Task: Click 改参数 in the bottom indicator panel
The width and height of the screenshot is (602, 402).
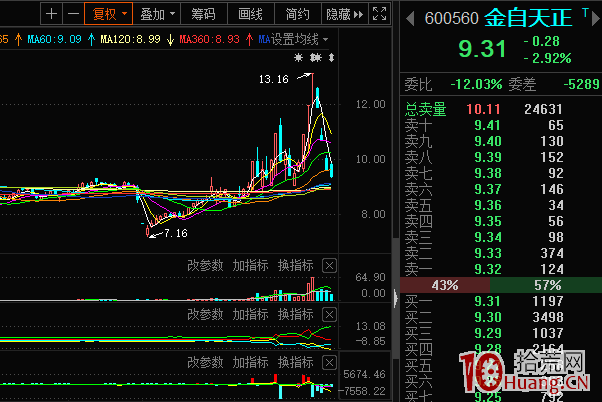Action: (x=205, y=362)
